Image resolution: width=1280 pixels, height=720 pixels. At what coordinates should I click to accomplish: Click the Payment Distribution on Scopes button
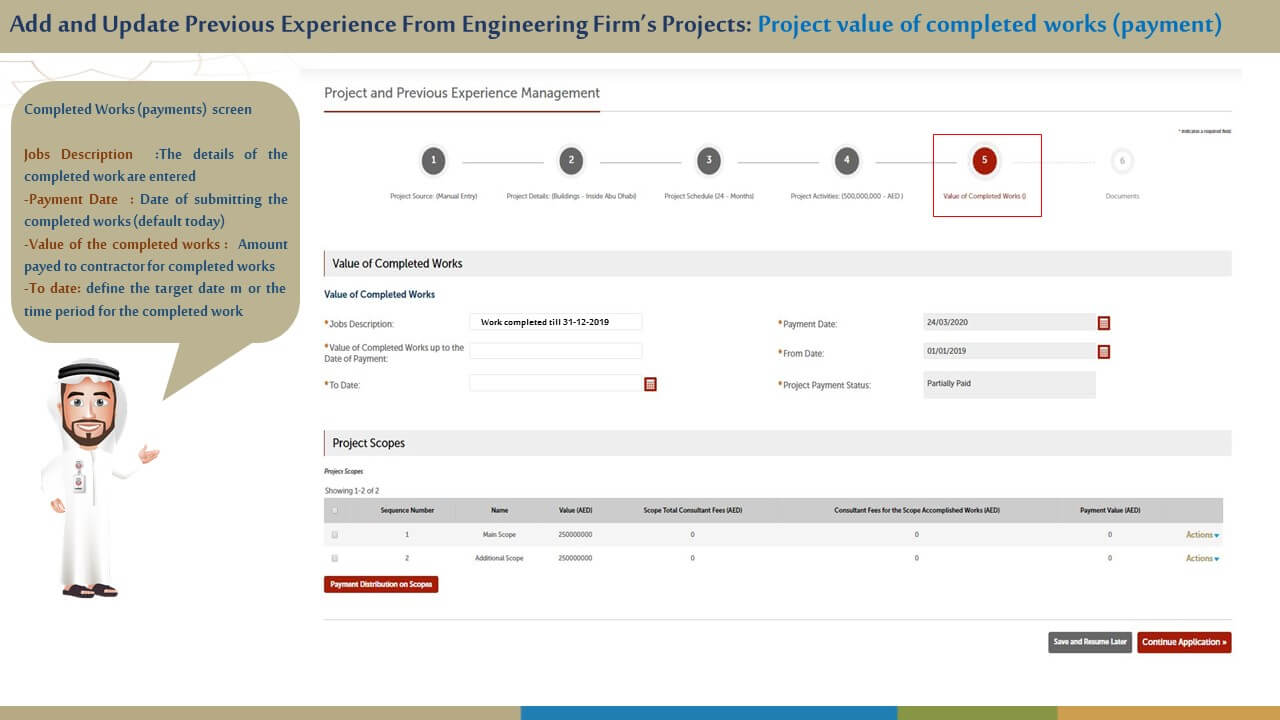point(381,584)
